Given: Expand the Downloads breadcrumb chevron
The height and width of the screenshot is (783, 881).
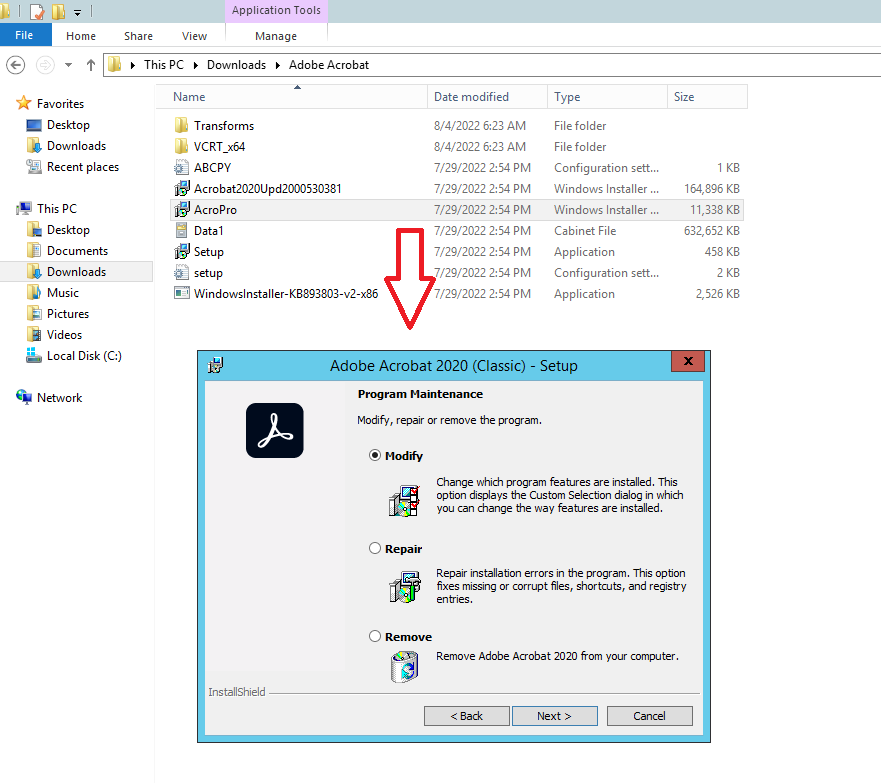Looking at the screenshot, I should pos(278,65).
